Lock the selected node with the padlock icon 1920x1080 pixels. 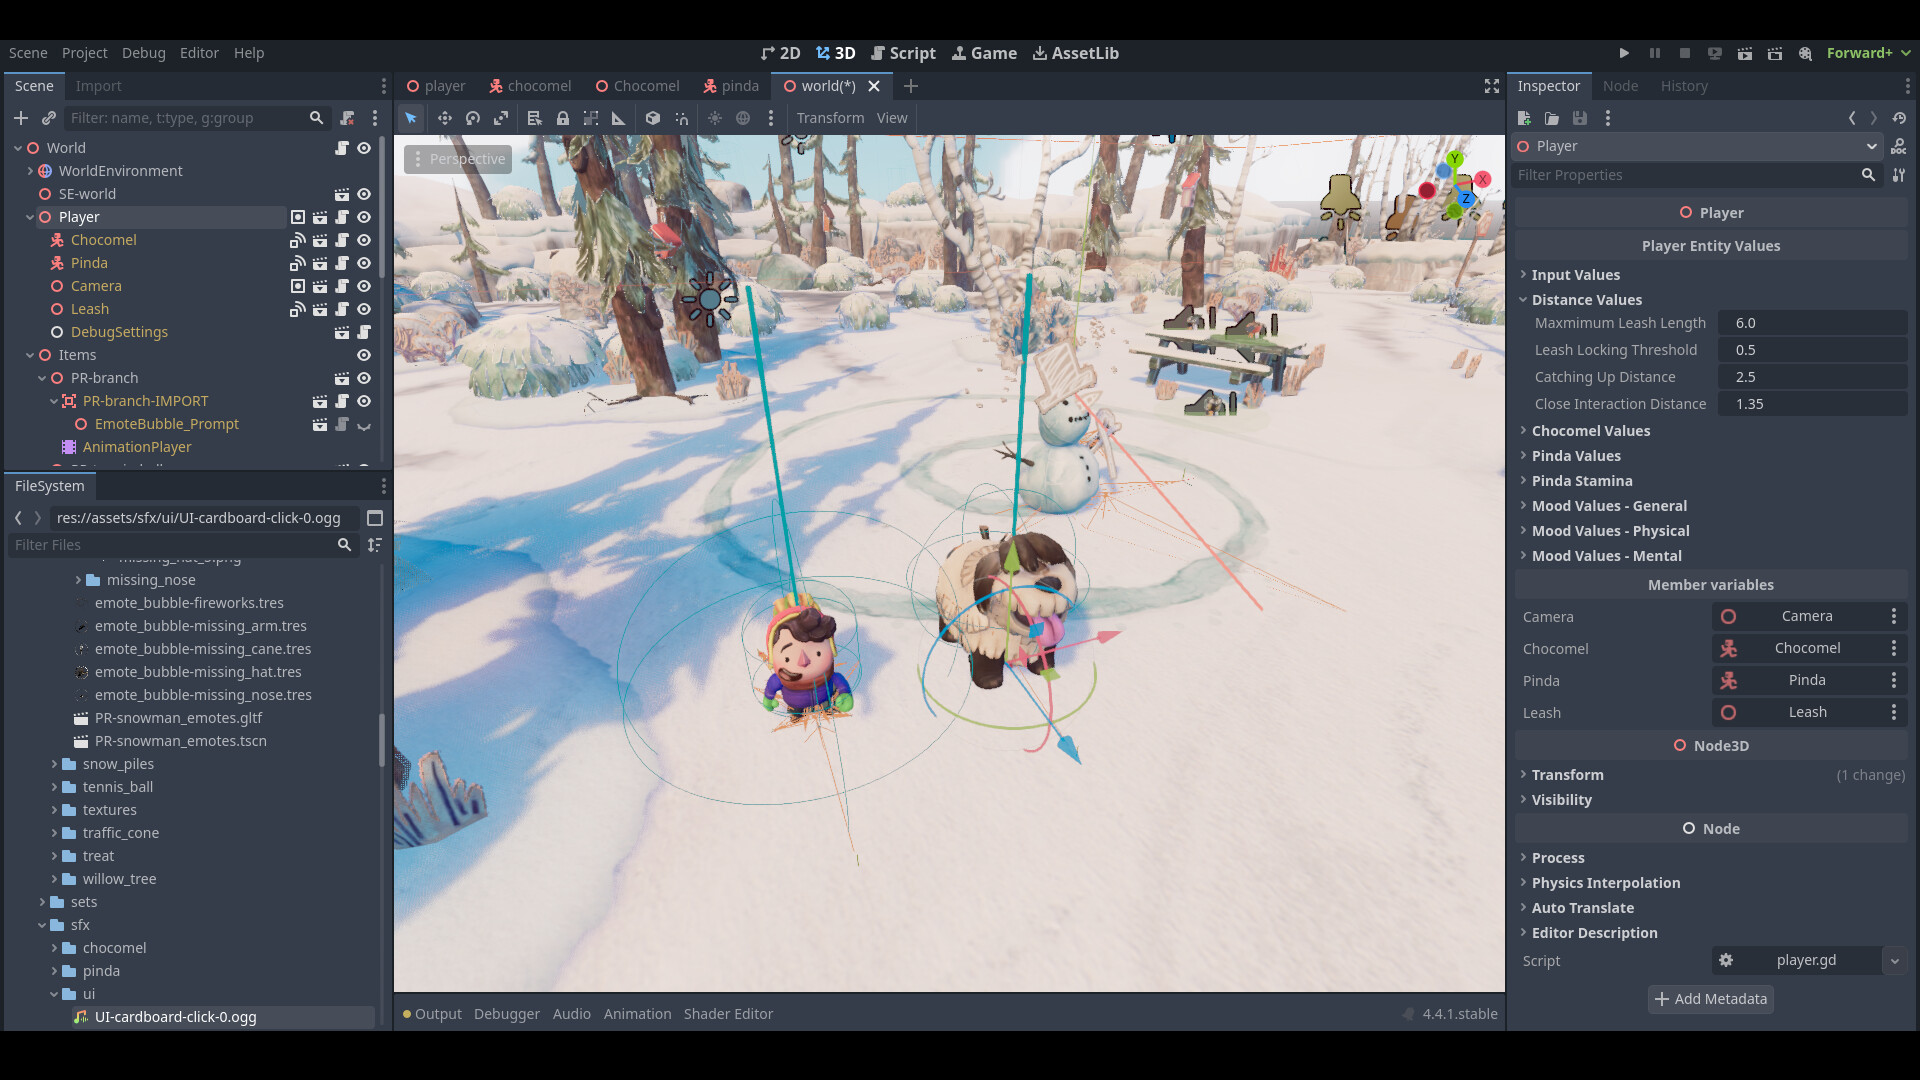(563, 118)
